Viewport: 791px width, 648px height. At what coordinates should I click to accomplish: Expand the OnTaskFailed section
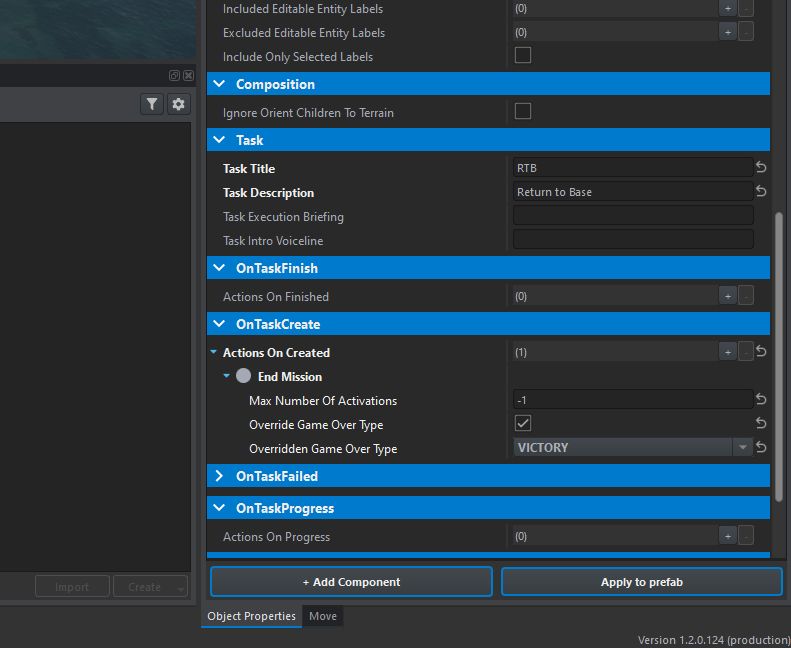220,476
